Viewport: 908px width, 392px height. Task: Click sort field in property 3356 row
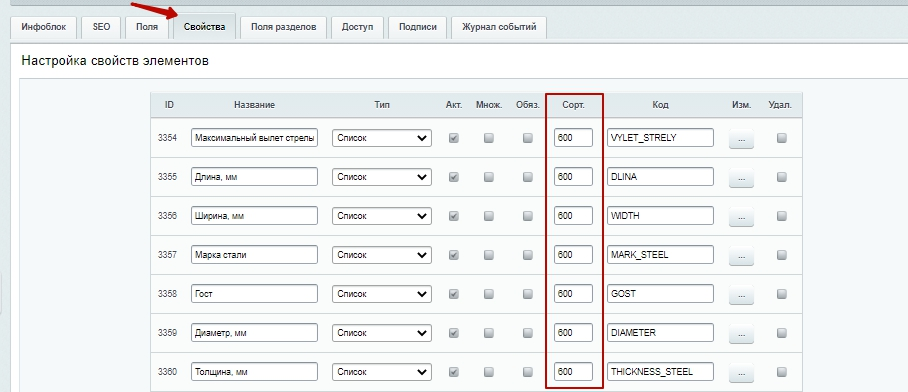tap(573, 216)
